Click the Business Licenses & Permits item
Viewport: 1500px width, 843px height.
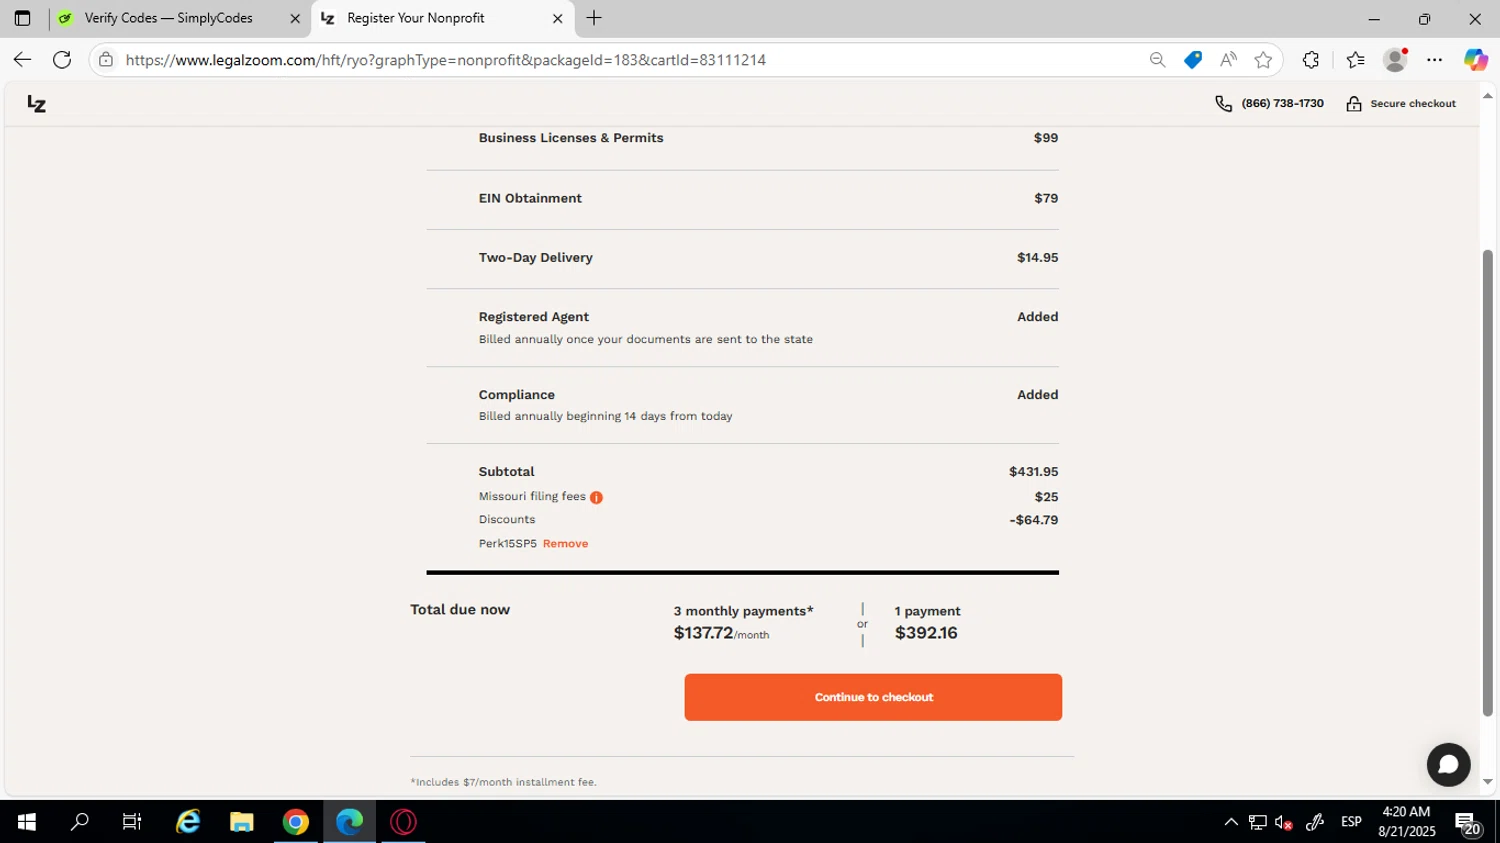coord(571,138)
